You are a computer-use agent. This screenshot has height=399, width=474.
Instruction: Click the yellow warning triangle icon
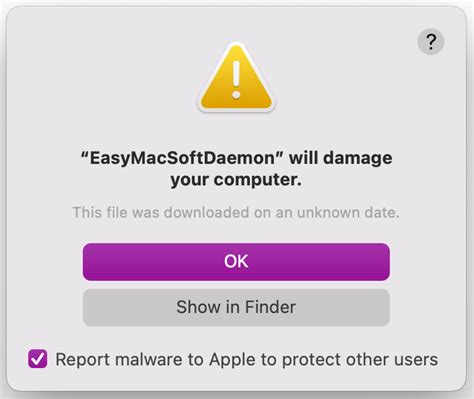236,77
